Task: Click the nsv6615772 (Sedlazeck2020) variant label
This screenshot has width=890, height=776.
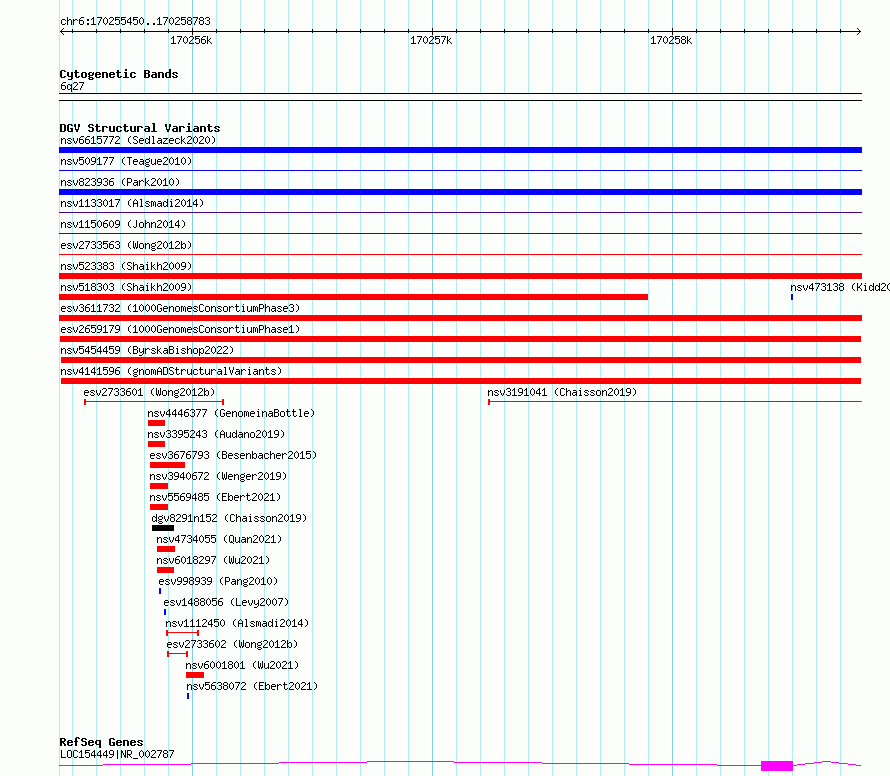Action: click(x=138, y=140)
